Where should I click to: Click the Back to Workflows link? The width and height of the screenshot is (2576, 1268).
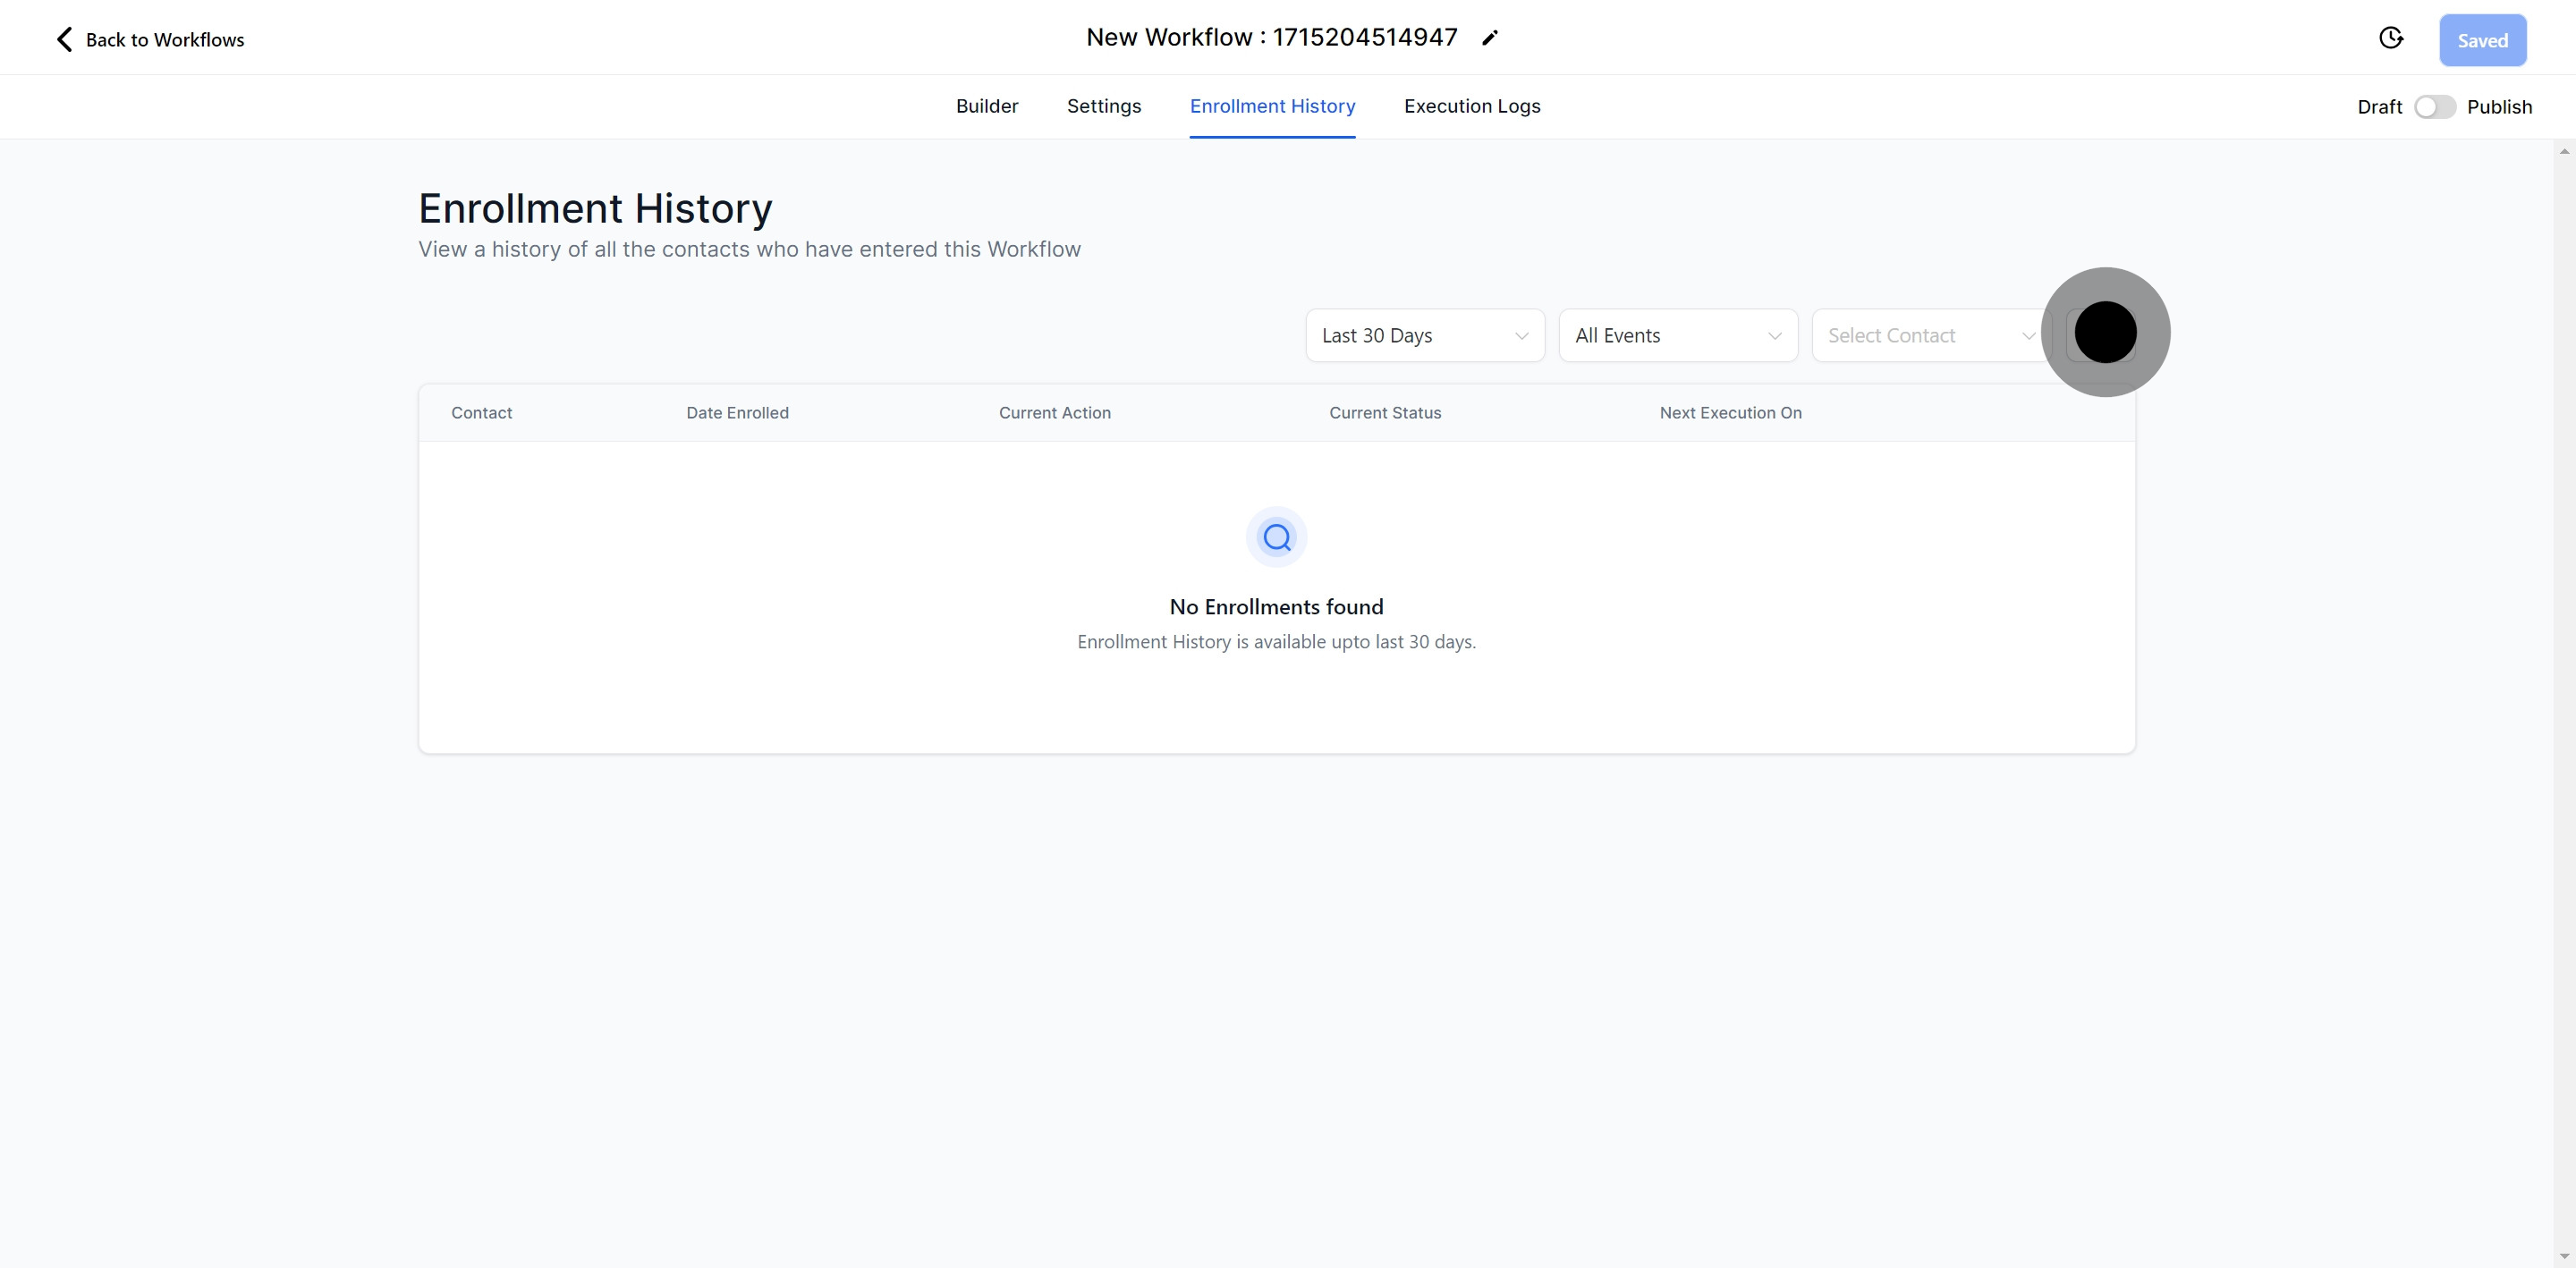click(x=164, y=39)
